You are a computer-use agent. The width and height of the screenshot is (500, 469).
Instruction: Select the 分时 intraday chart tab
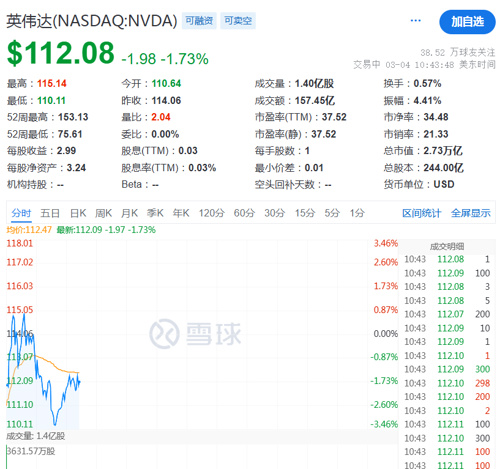21,213
